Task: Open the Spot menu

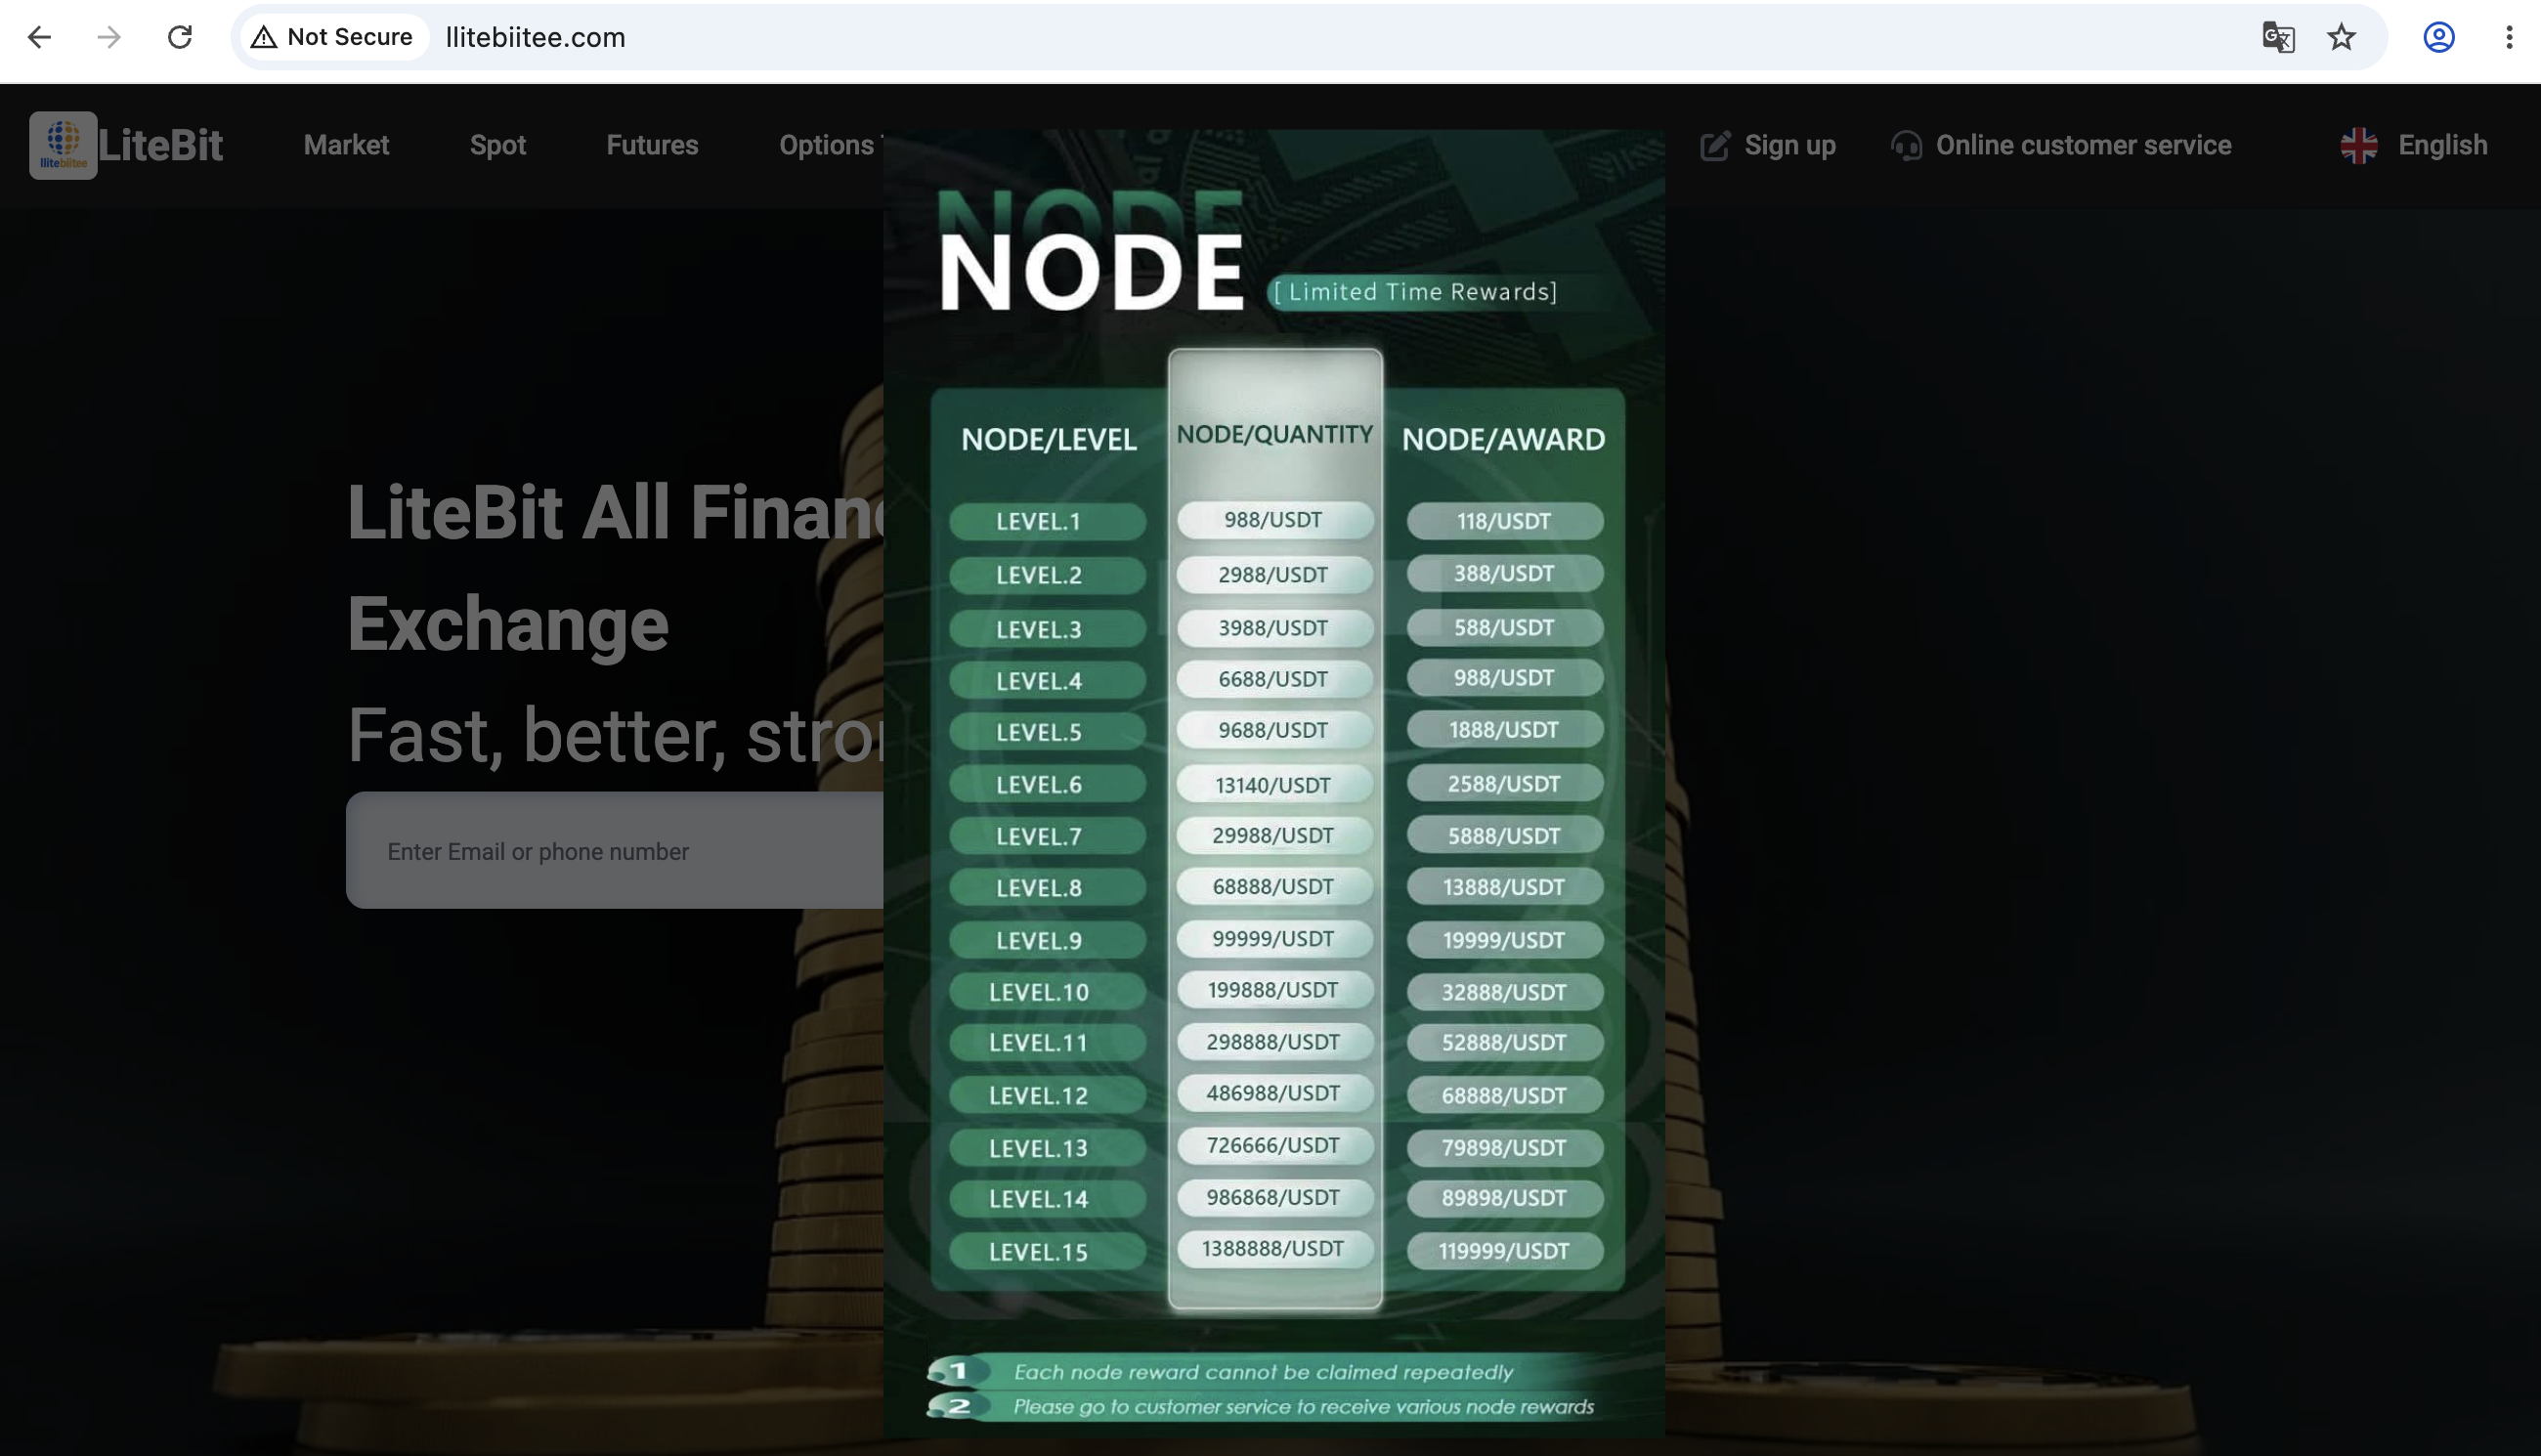Action: tap(498, 145)
